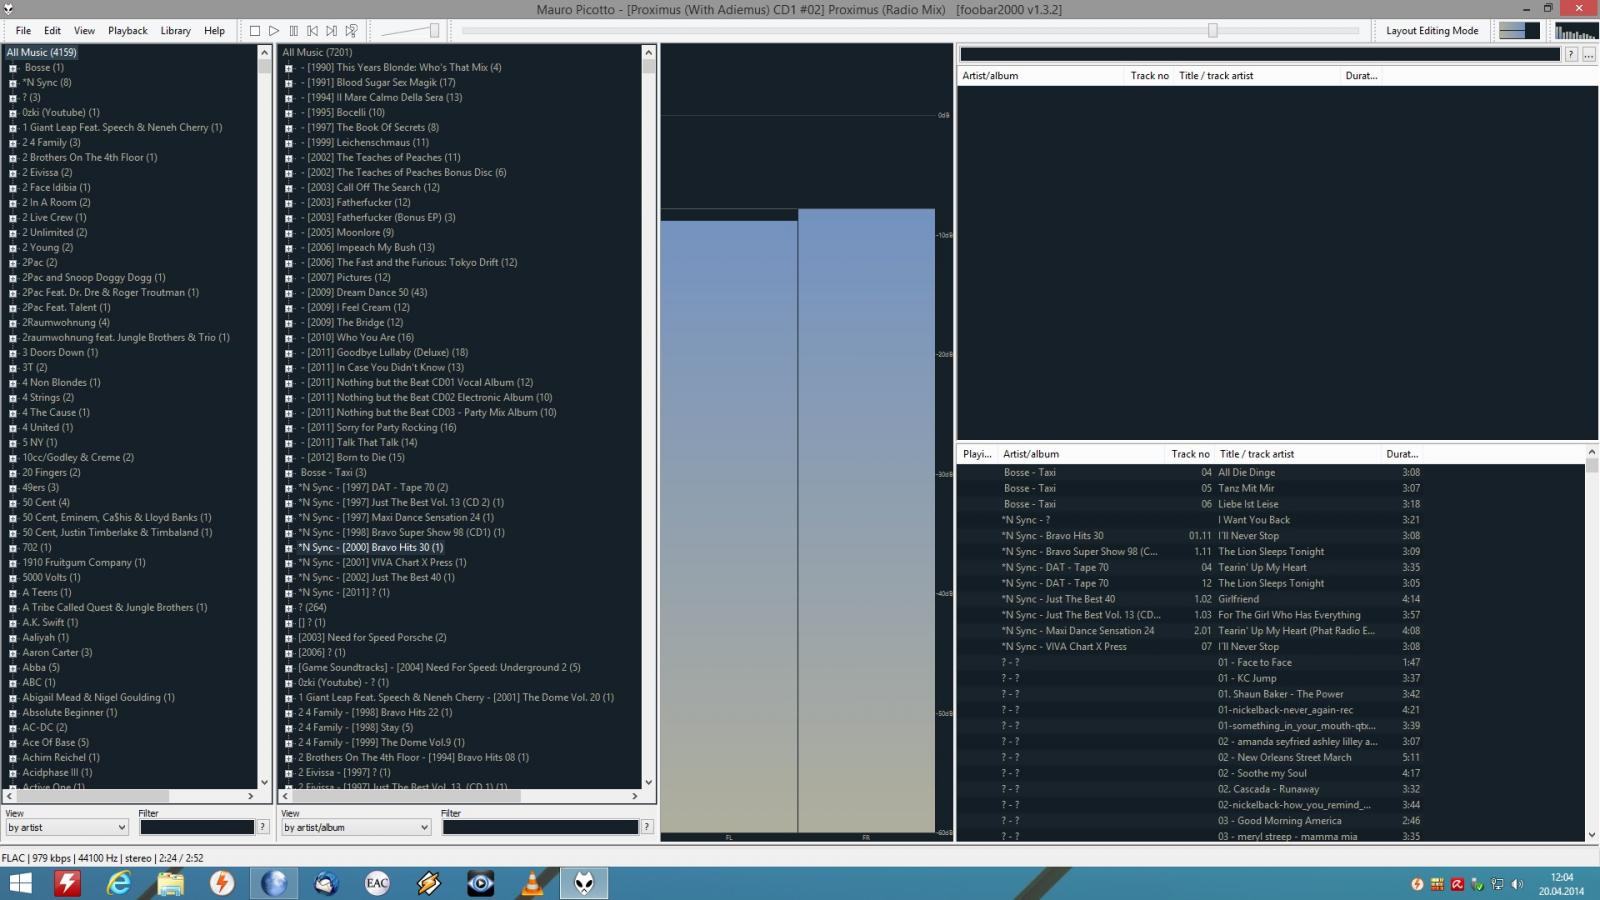This screenshot has height=900, width=1600.
Task: Stop playback with the Stop button
Action: [x=255, y=31]
